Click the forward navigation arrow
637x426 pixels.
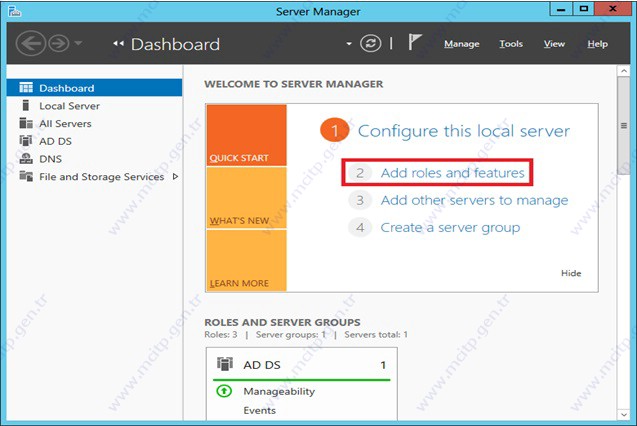(59, 43)
